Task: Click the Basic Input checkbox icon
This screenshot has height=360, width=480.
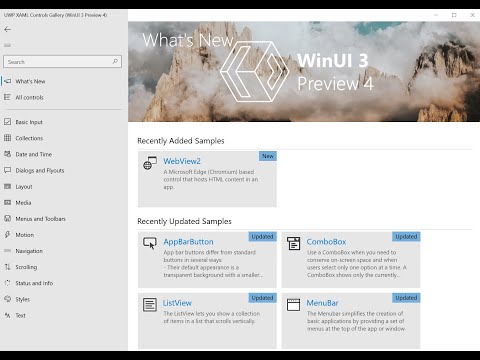Action: [7, 122]
